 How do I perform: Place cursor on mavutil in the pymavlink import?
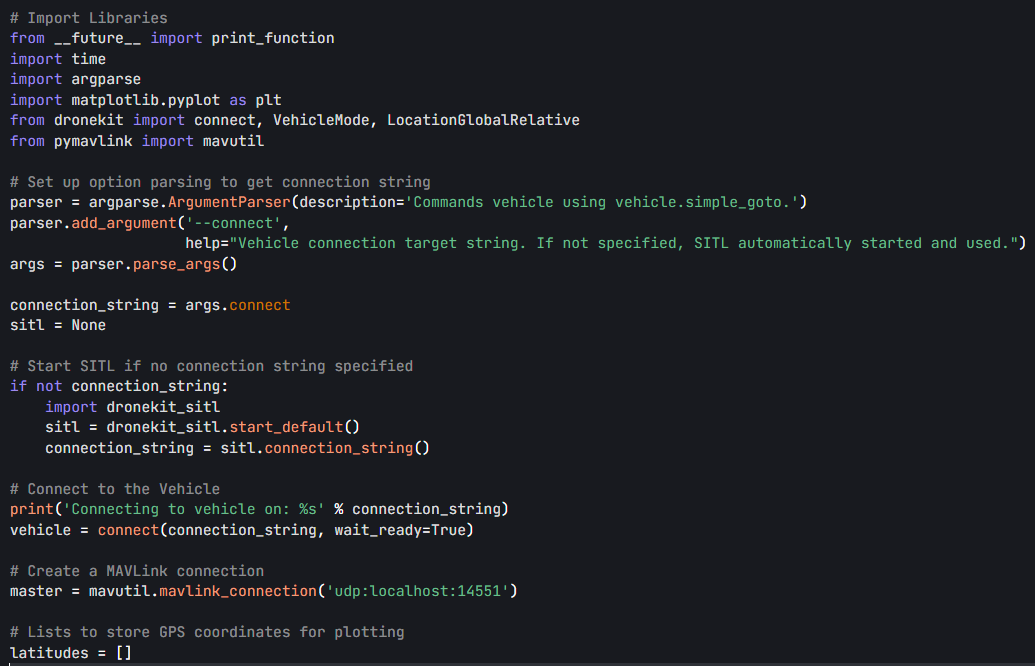pyautogui.click(x=237, y=141)
